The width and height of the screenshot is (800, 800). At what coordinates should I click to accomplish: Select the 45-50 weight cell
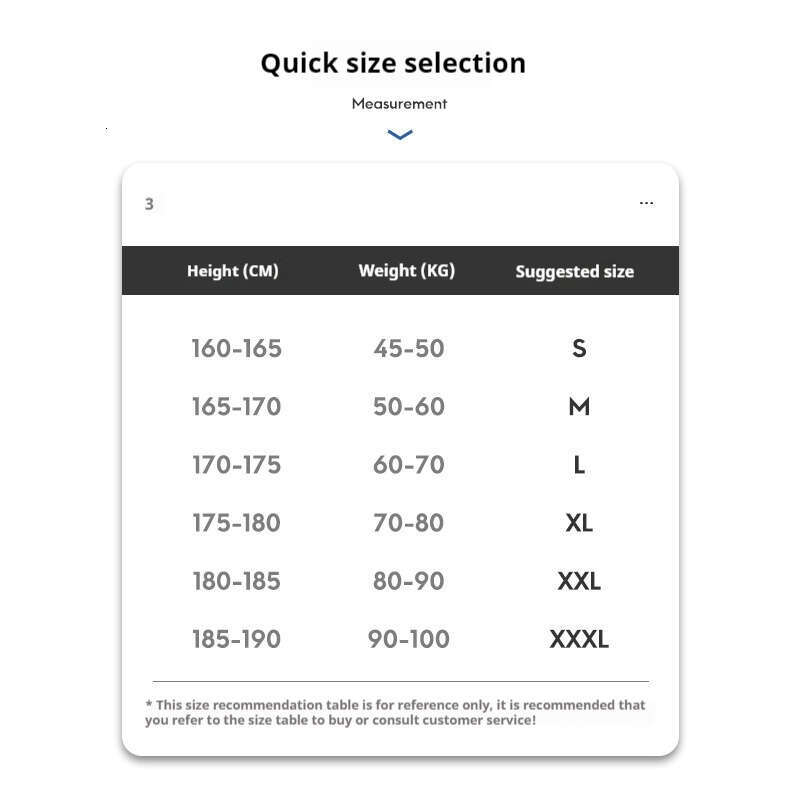[409, 349]
